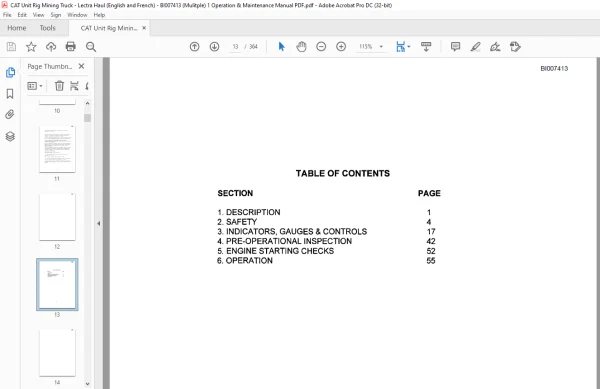Image resolution: width=600 pixels, height=389 pixels.
Task: Open the Bookmarks panel icon
Action: click(10, 94)
